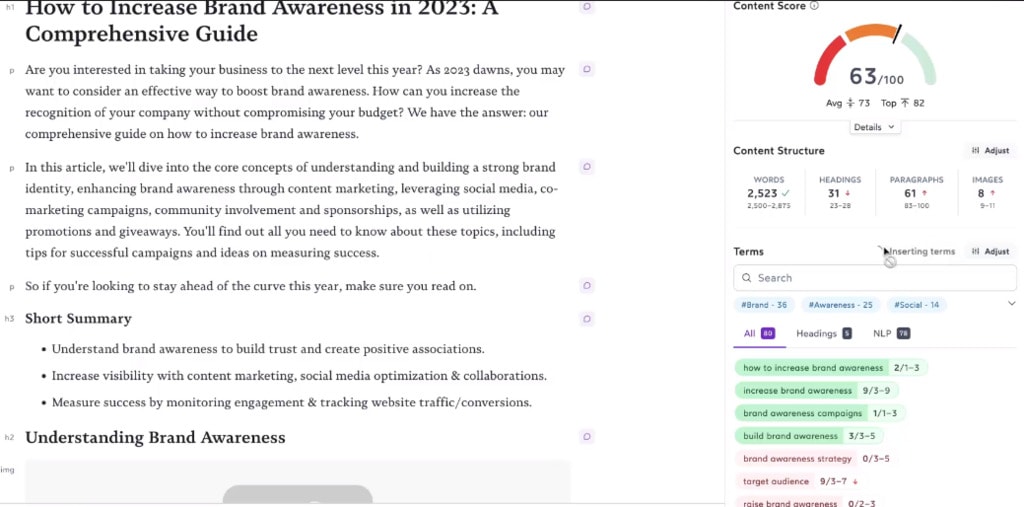Screen dimensions: 1024x507
Task: Toggle the #Brand - 36 filter tag
Action: point(764,305)
